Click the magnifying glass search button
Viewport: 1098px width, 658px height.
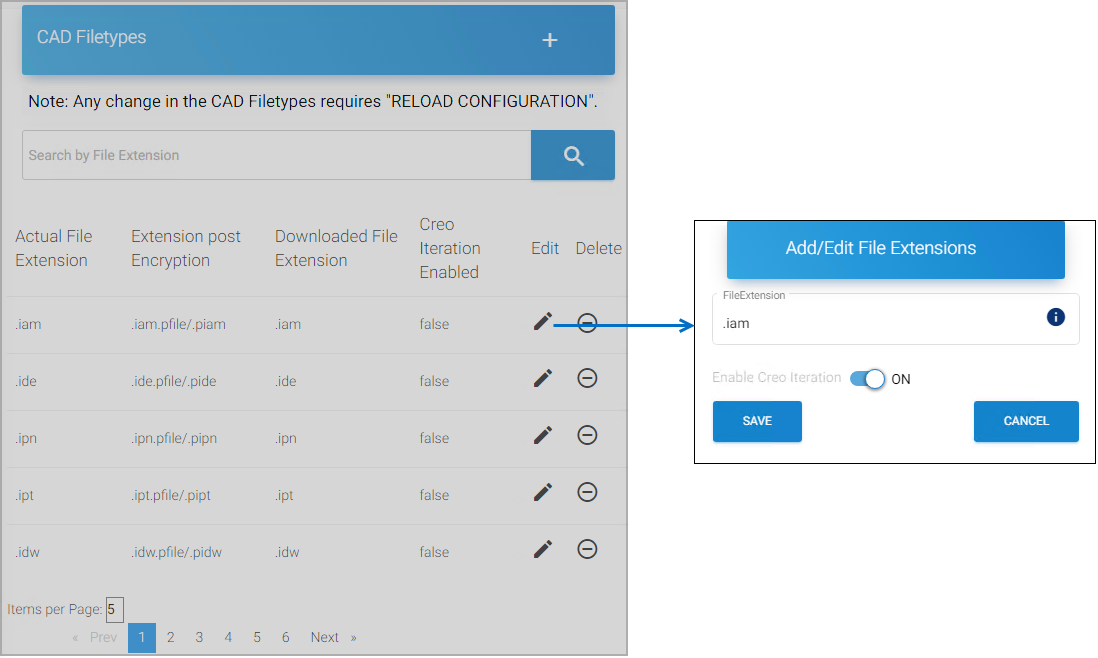tap(573, 156)
